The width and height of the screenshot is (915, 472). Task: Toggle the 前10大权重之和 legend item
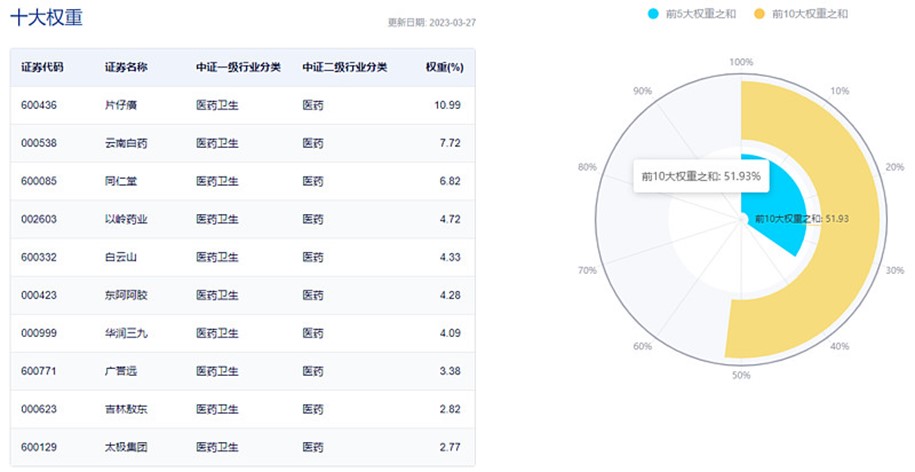(801, 13)
